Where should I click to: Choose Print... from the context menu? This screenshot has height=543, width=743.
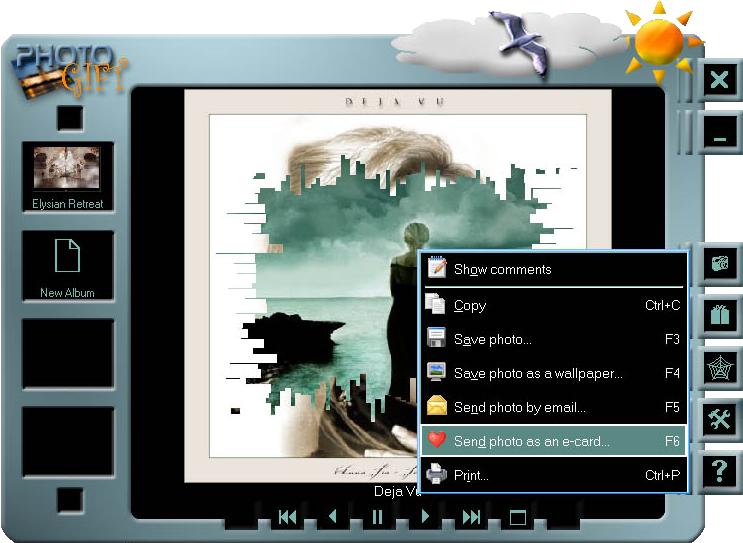(x=553, y=475)
